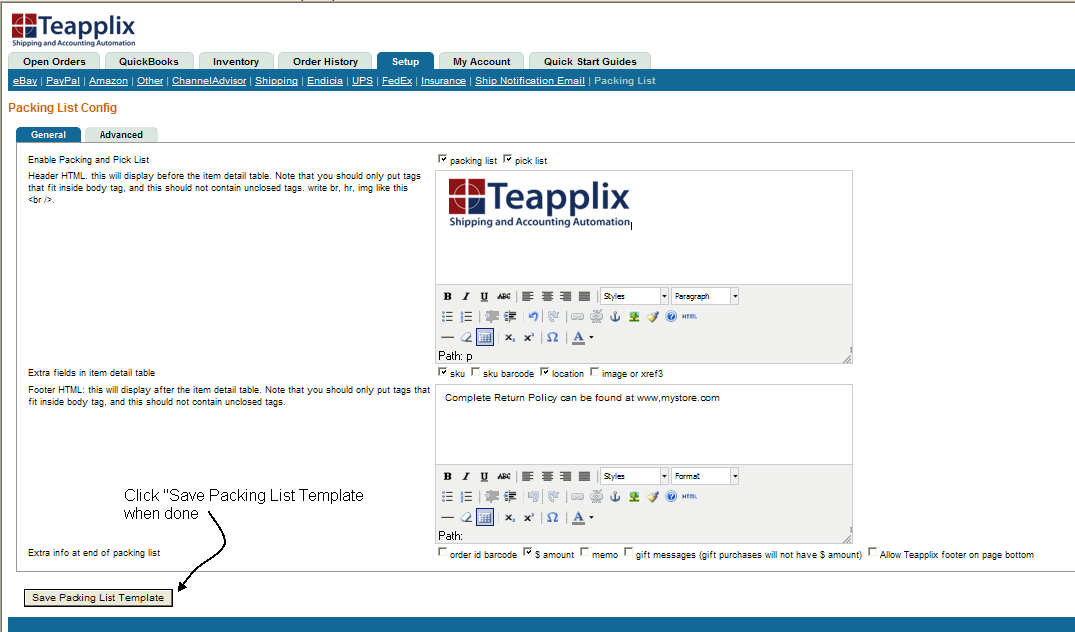Justify text fully in the footer editor
The height and width of the screenshot is (632, 1075).
tap(584, 476)
